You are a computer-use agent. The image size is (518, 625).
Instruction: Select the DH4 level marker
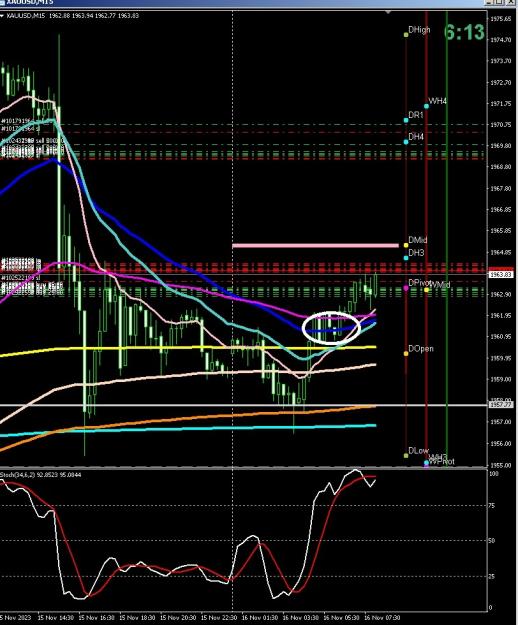[406, 142]
